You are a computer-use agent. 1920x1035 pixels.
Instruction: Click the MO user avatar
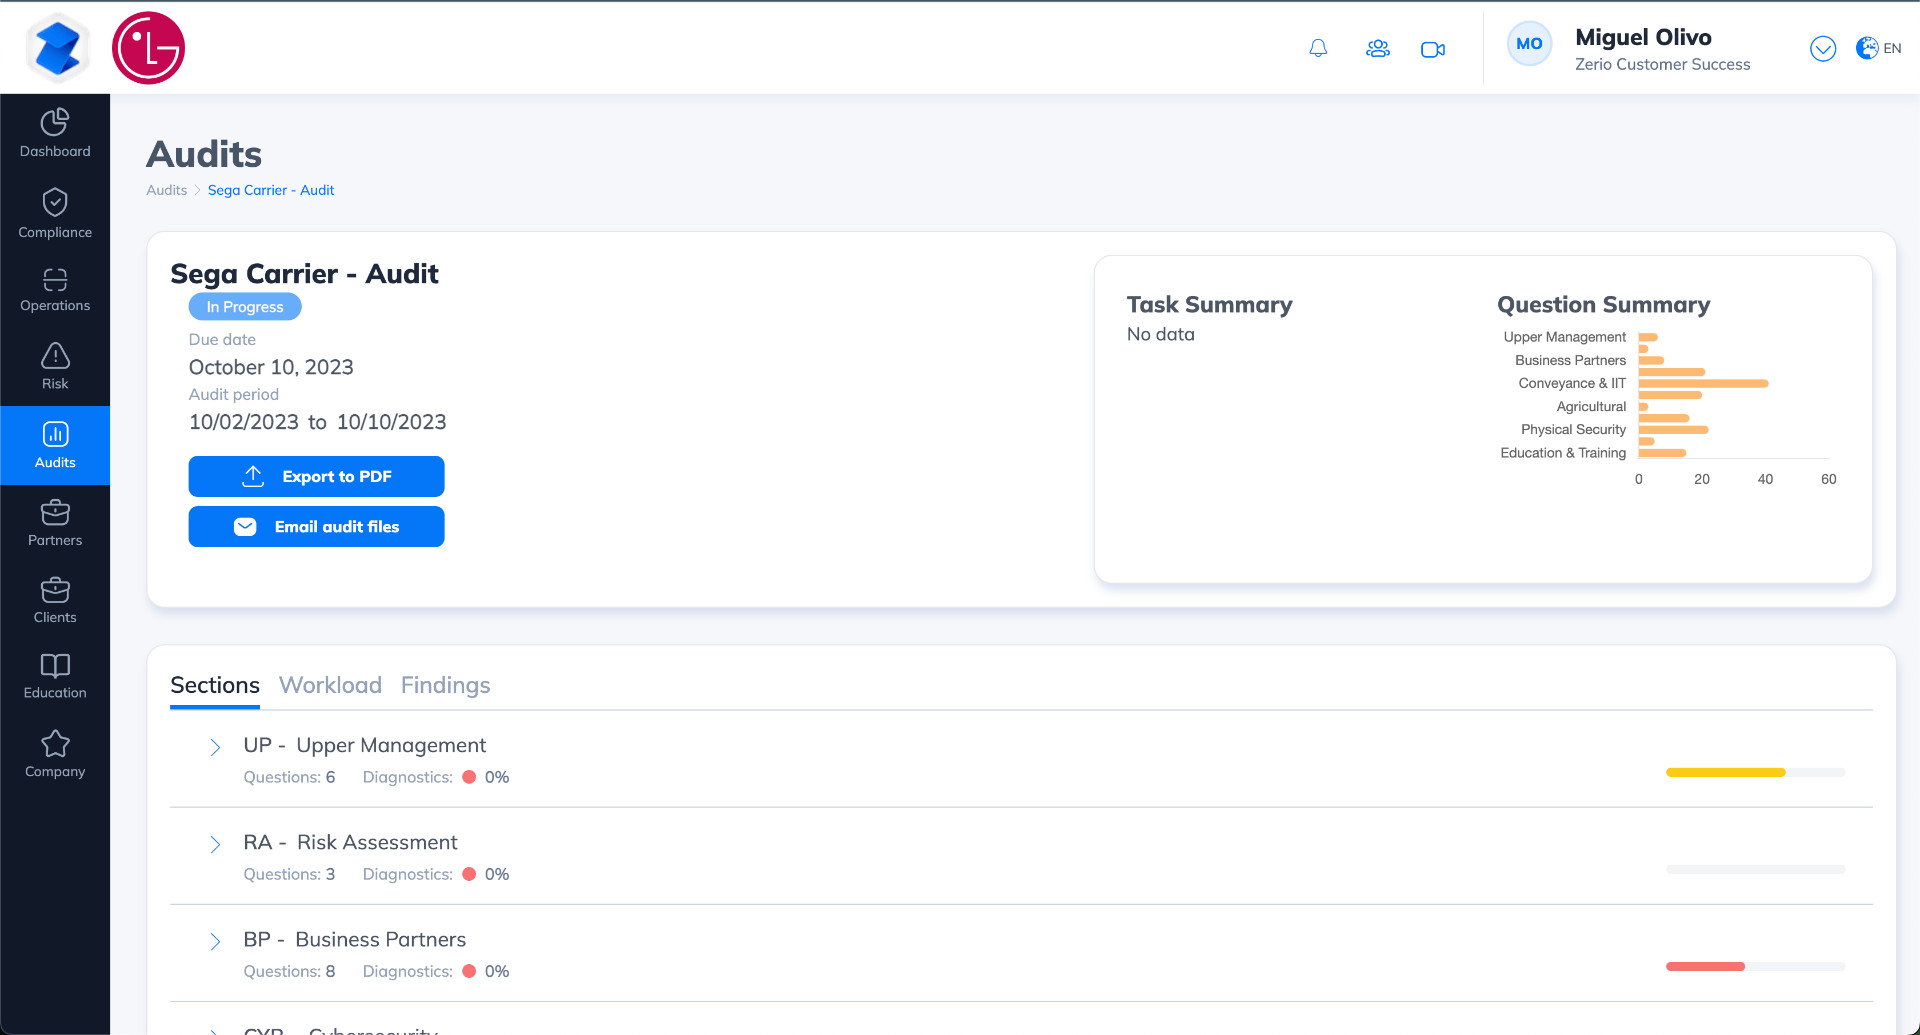click(1529, 44)
